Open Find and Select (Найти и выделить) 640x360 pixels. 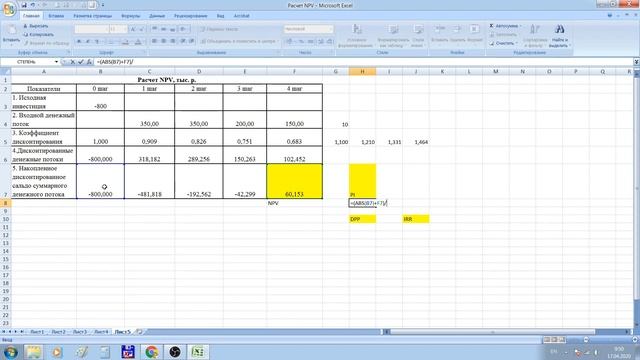tap(560, 36)
